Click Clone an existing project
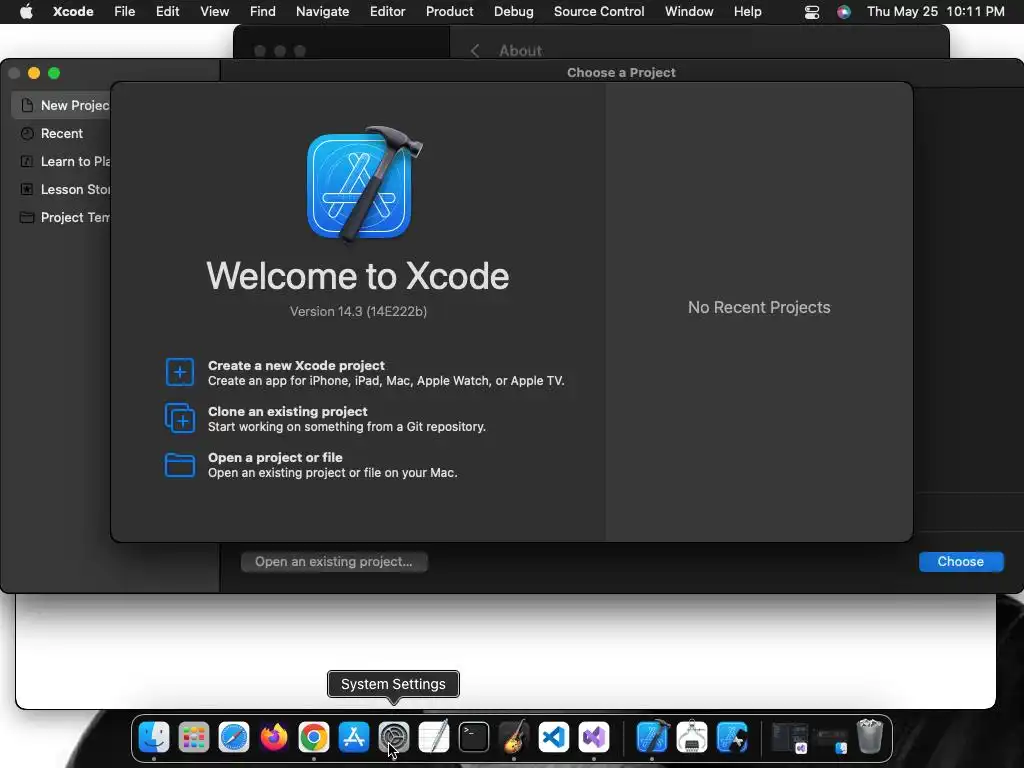The height and width of the screenshot is (768, 1024). pos(325,419)
